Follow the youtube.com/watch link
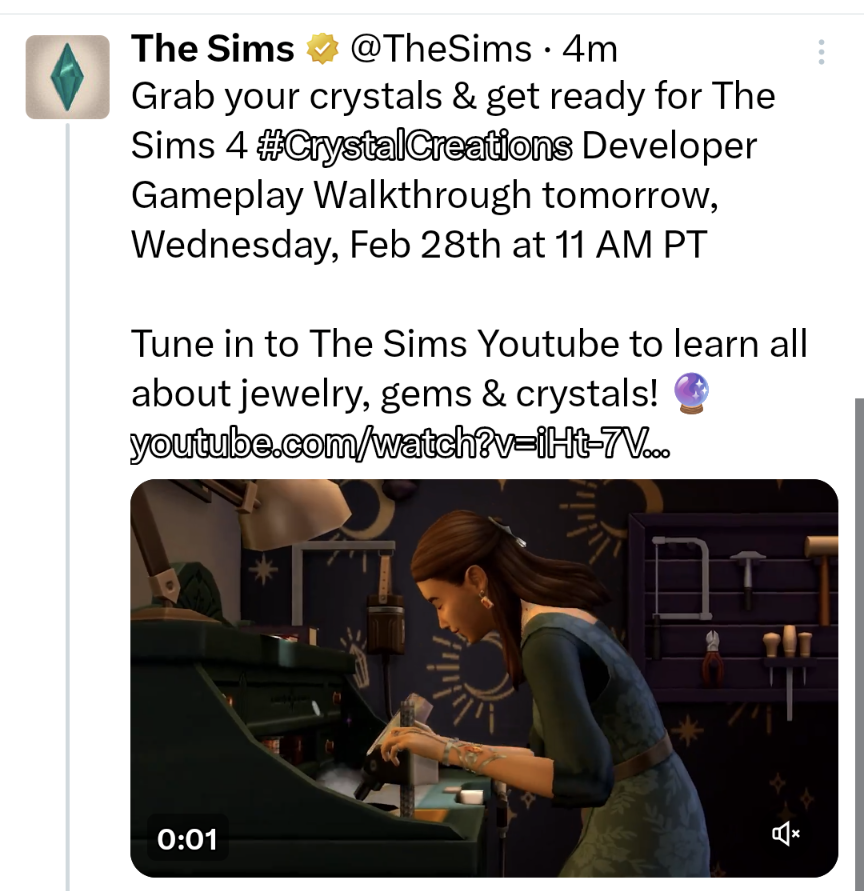864x891 pixels. [400, 443]
